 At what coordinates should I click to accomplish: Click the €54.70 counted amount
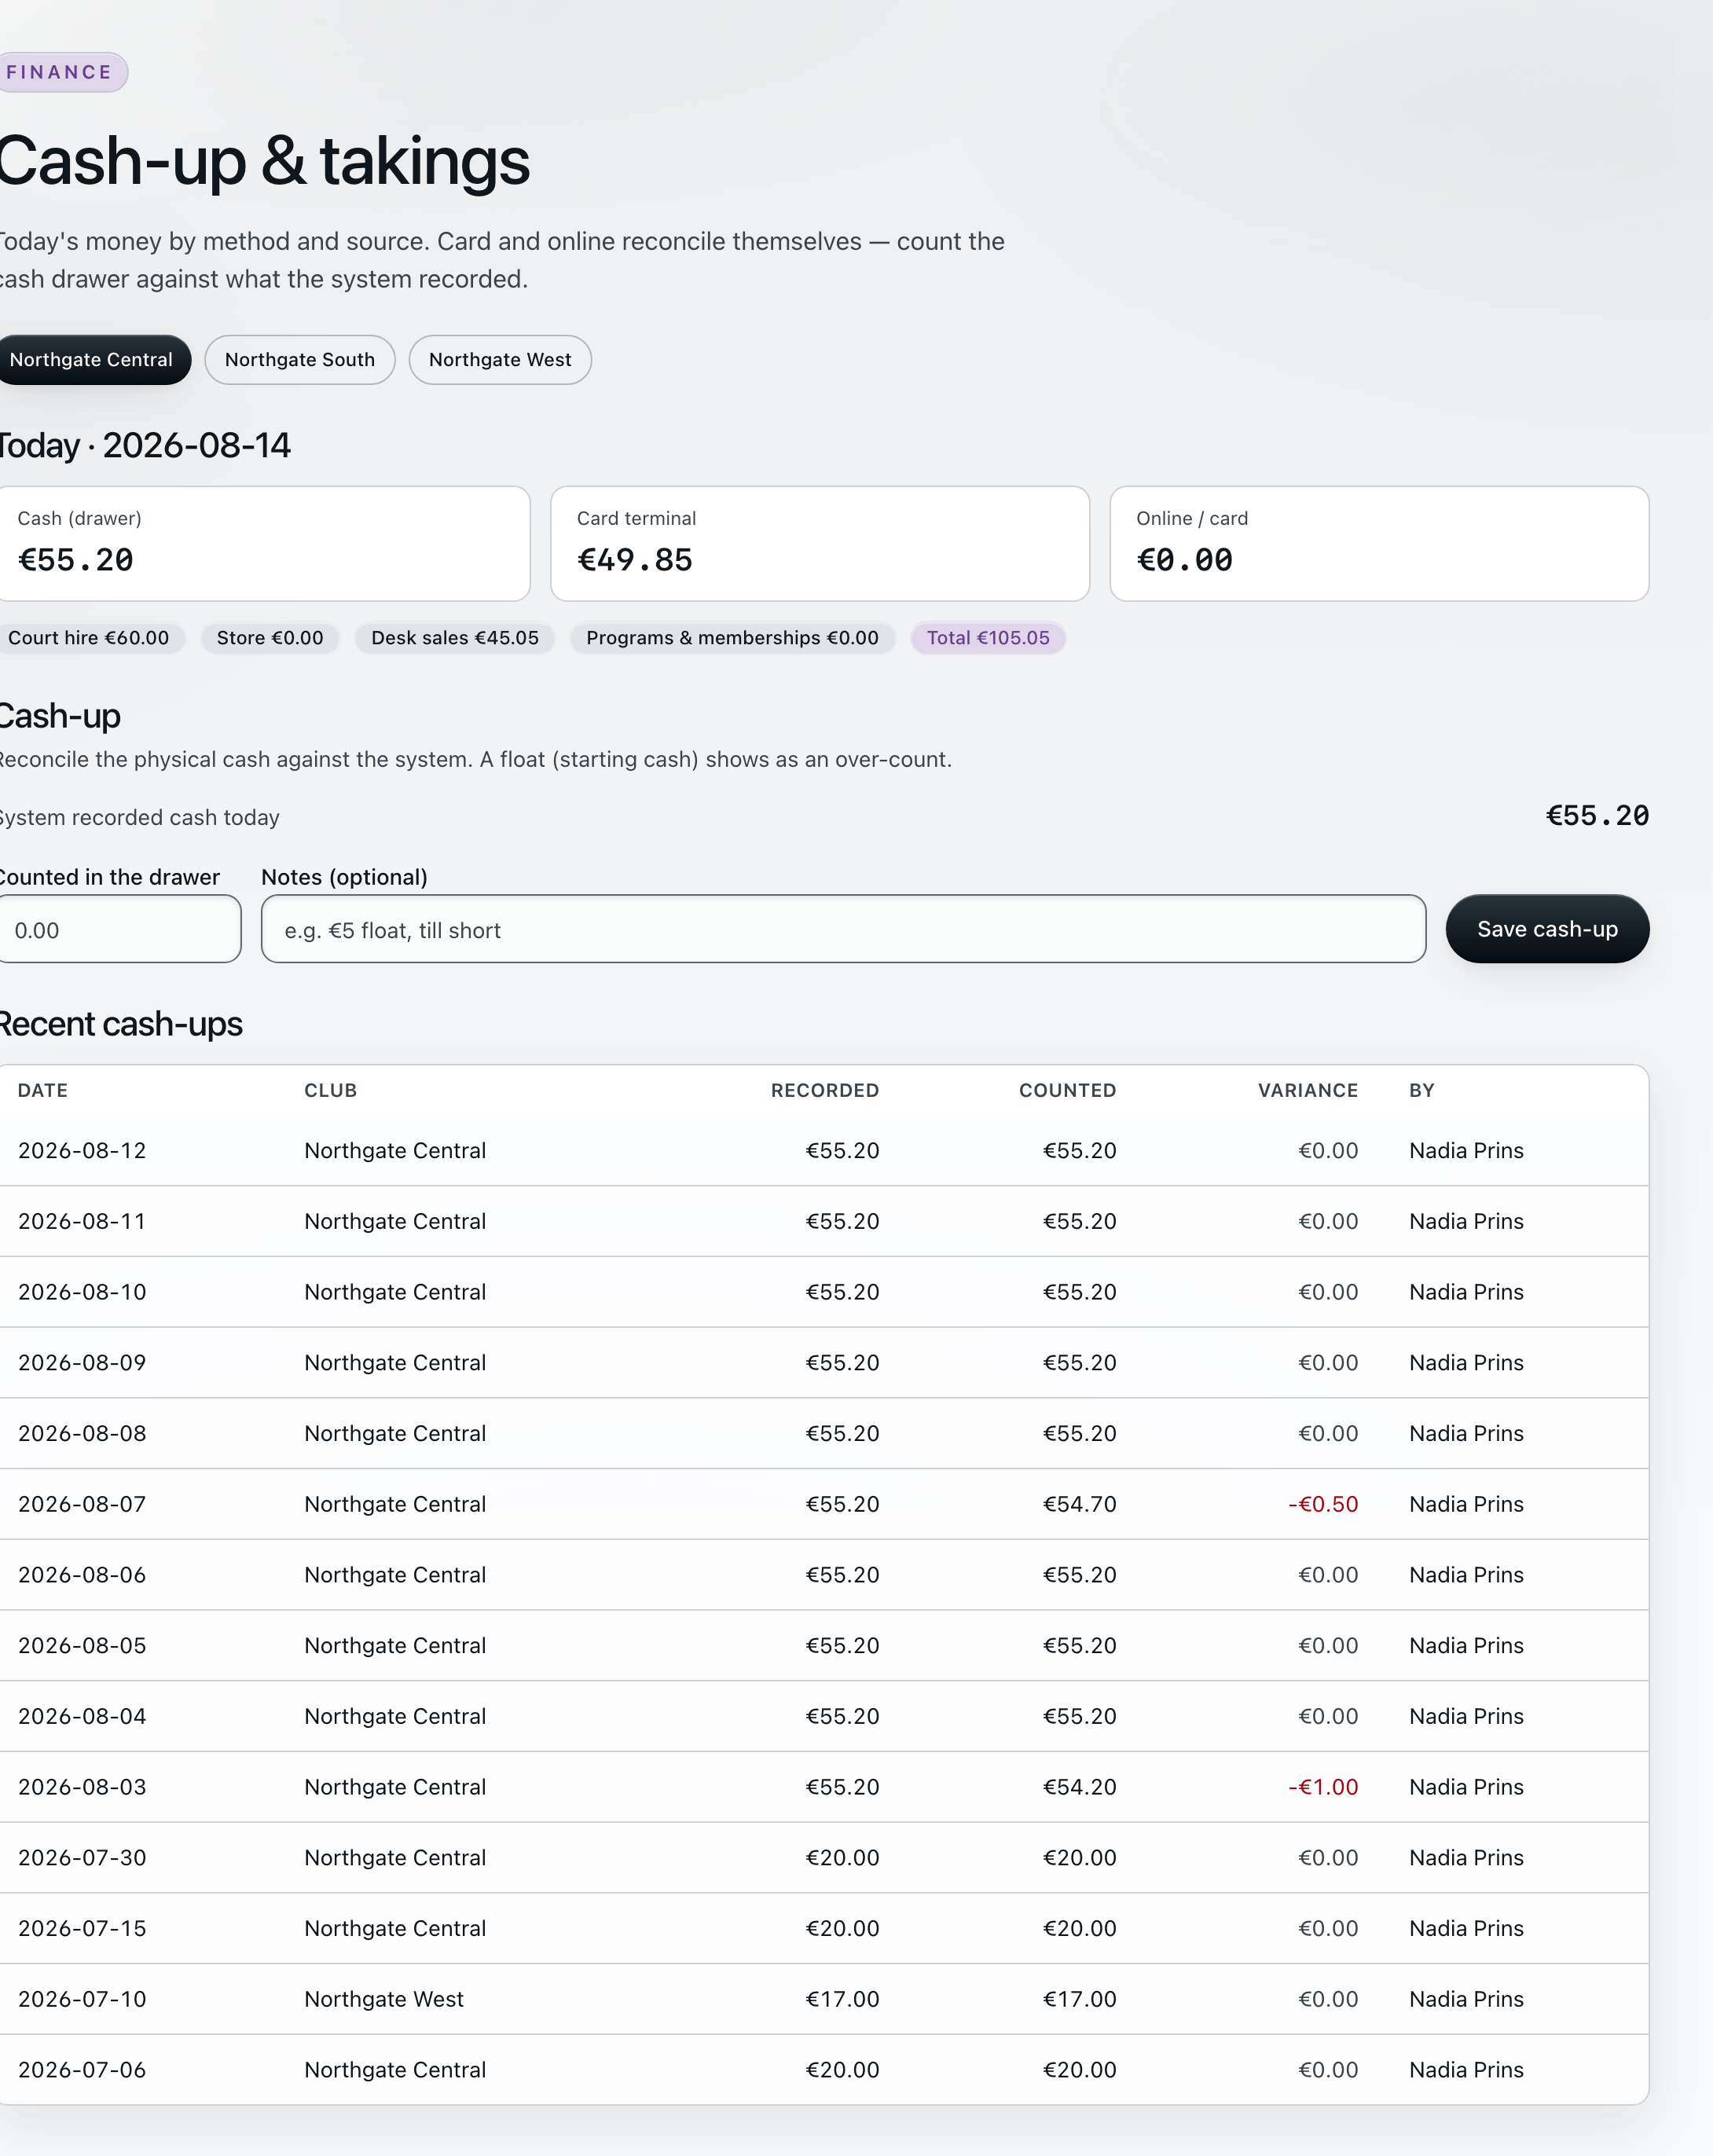pos(1080,1504)
